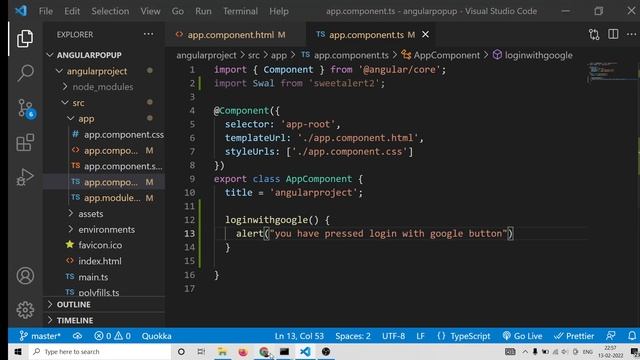
Task: Open the Explorer view in activity bar
Action: (x=25, y=39)
